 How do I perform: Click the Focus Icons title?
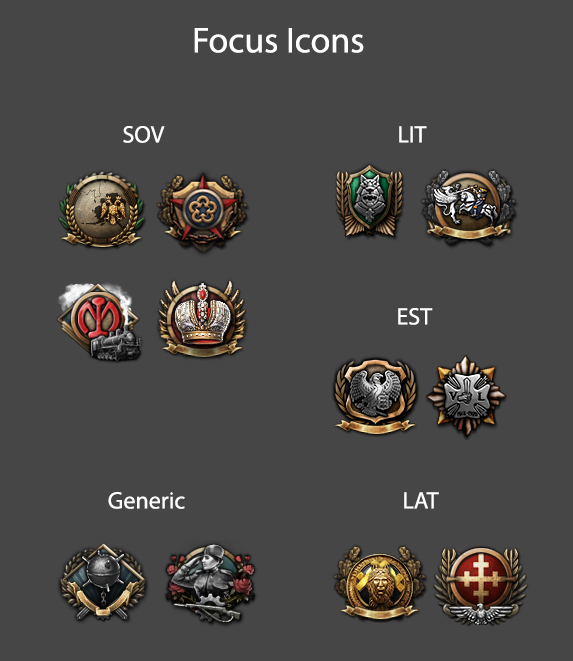tap(278, 41)
